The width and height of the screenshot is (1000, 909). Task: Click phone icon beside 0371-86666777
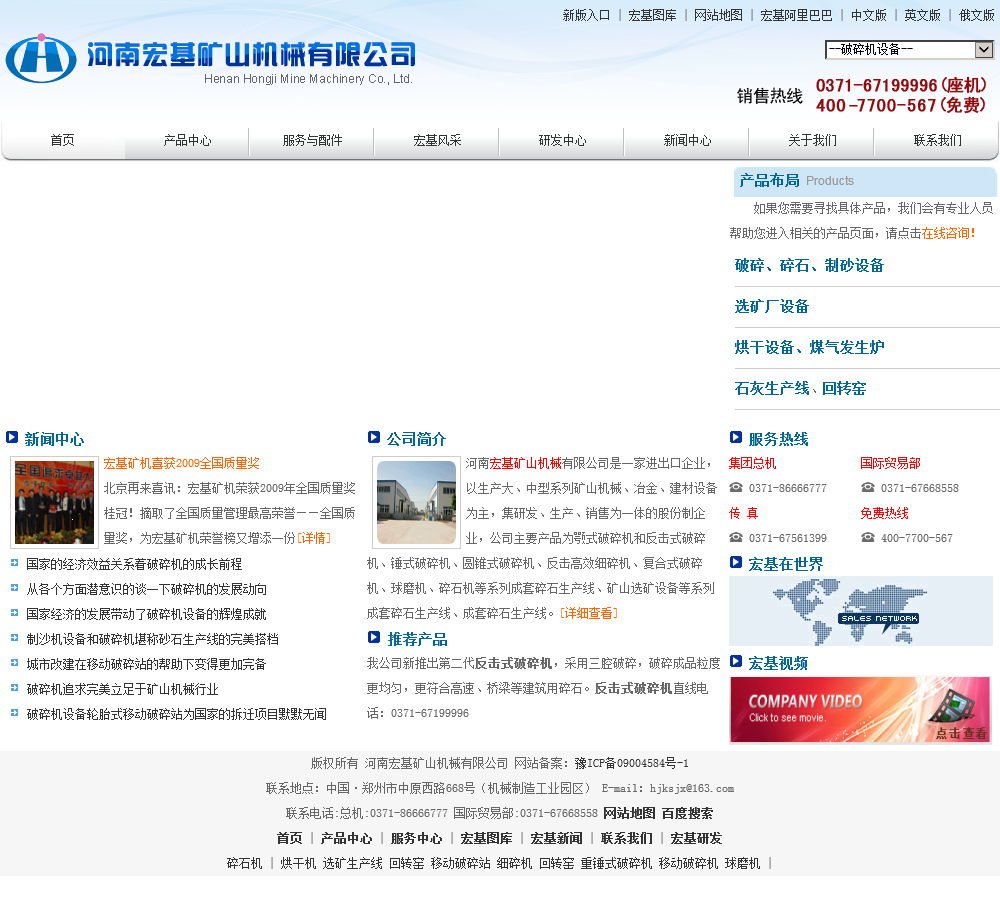pyautogui.click(x=736, y=487)
